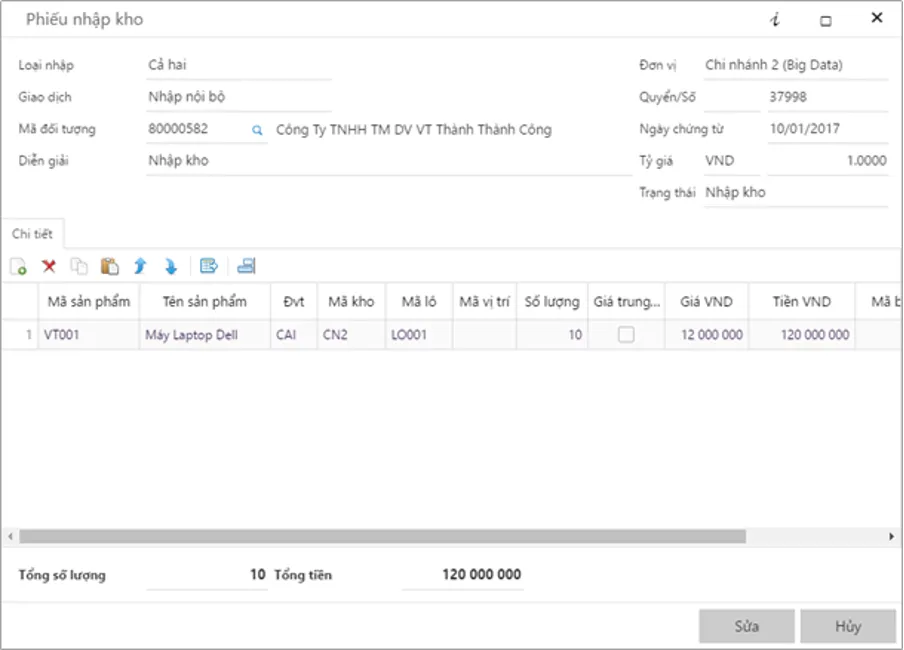The height and width of the screenshot is (650, 904).
Task: Click the horizontal scrollbar thumb
Action: [x=380, y=537]
